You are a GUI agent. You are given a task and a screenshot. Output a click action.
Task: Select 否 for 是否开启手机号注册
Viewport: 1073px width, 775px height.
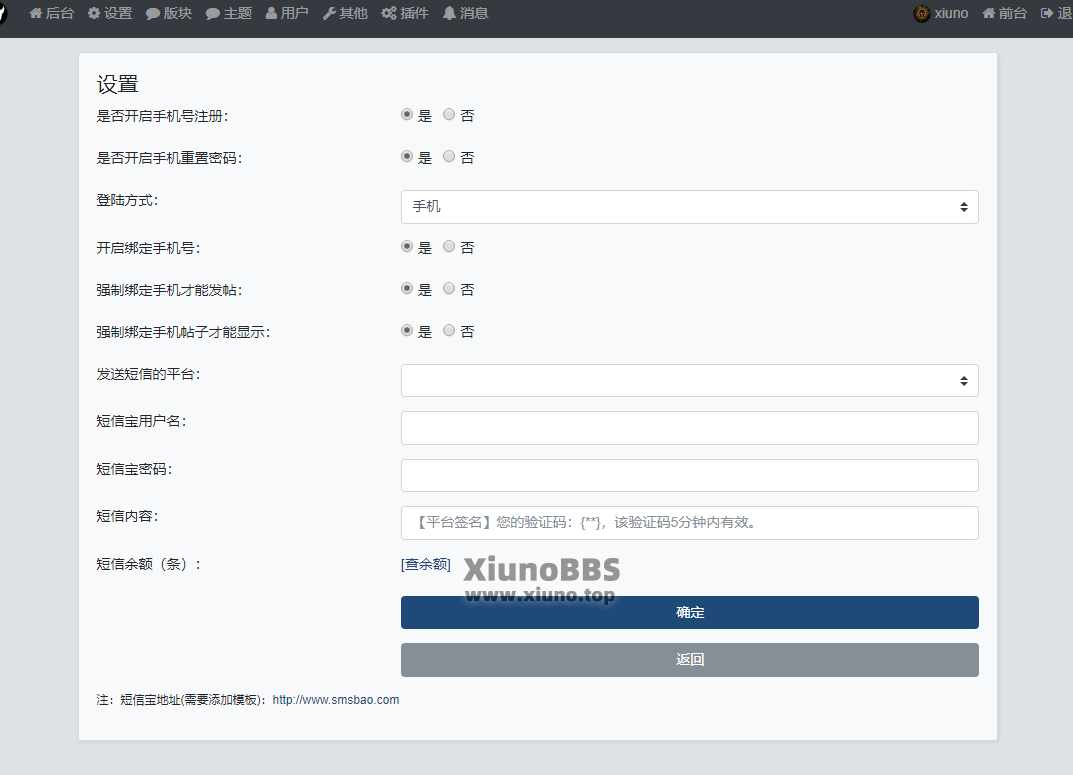[x=449, y=115]
